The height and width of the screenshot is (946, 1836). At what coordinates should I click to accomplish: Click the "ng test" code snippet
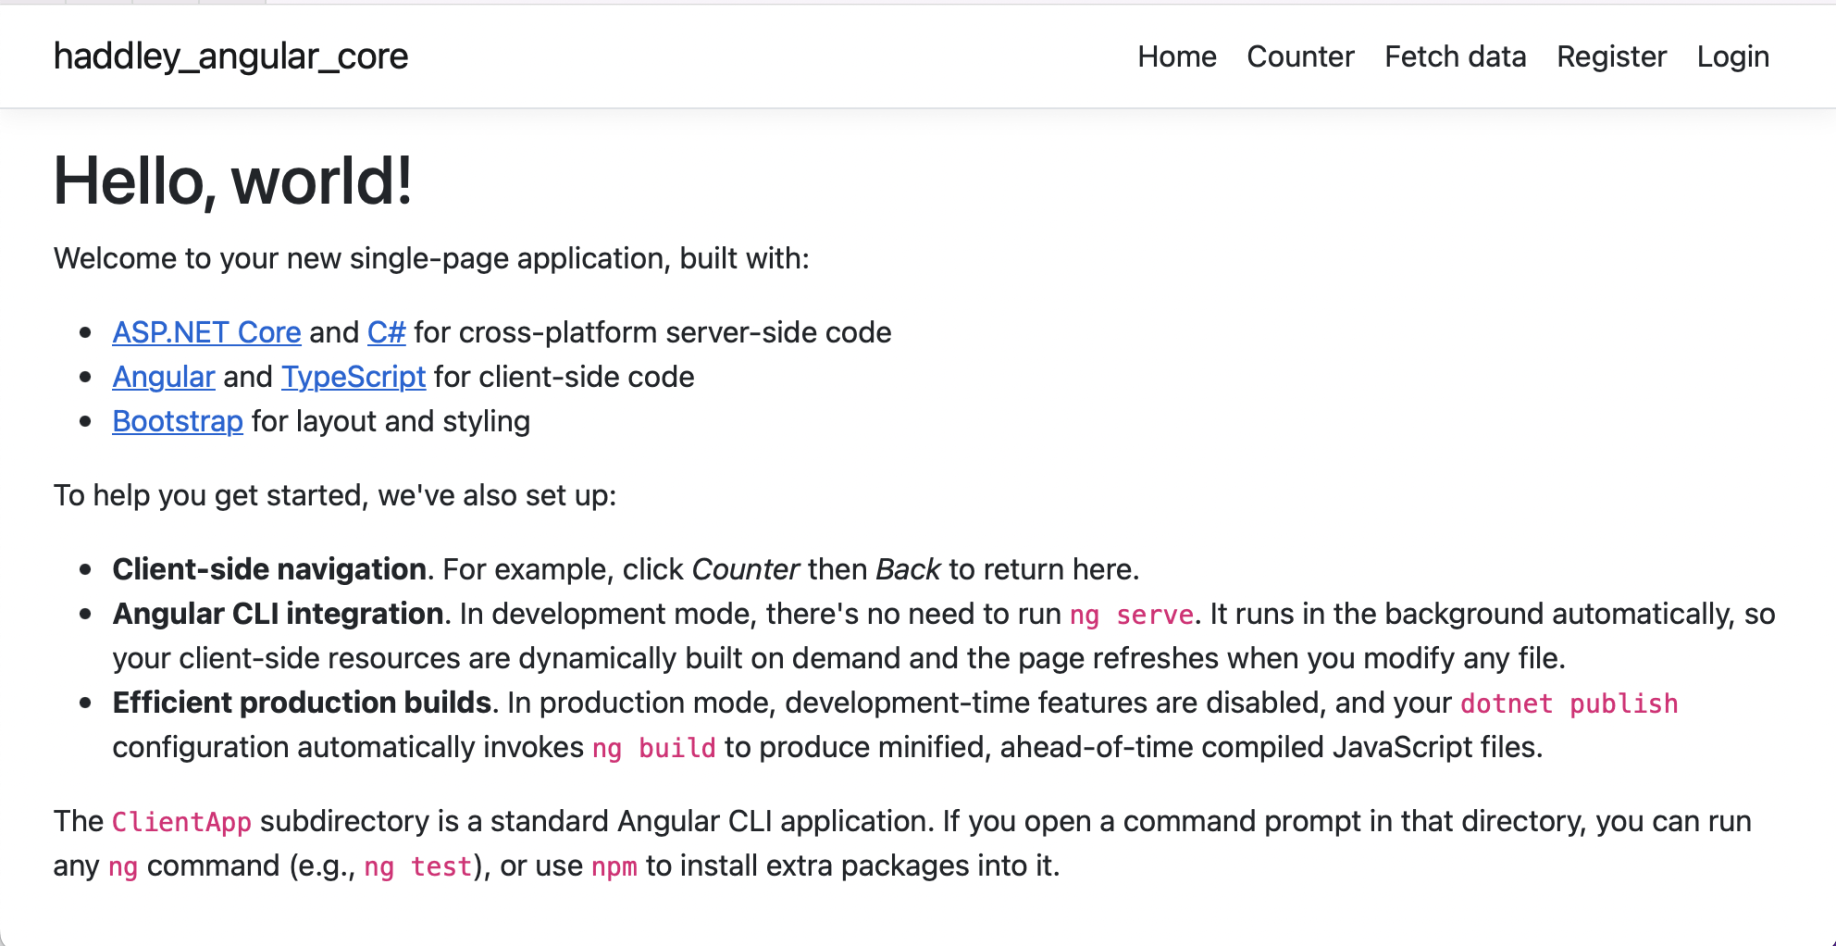pyautogui.click(x=417, y=866)
